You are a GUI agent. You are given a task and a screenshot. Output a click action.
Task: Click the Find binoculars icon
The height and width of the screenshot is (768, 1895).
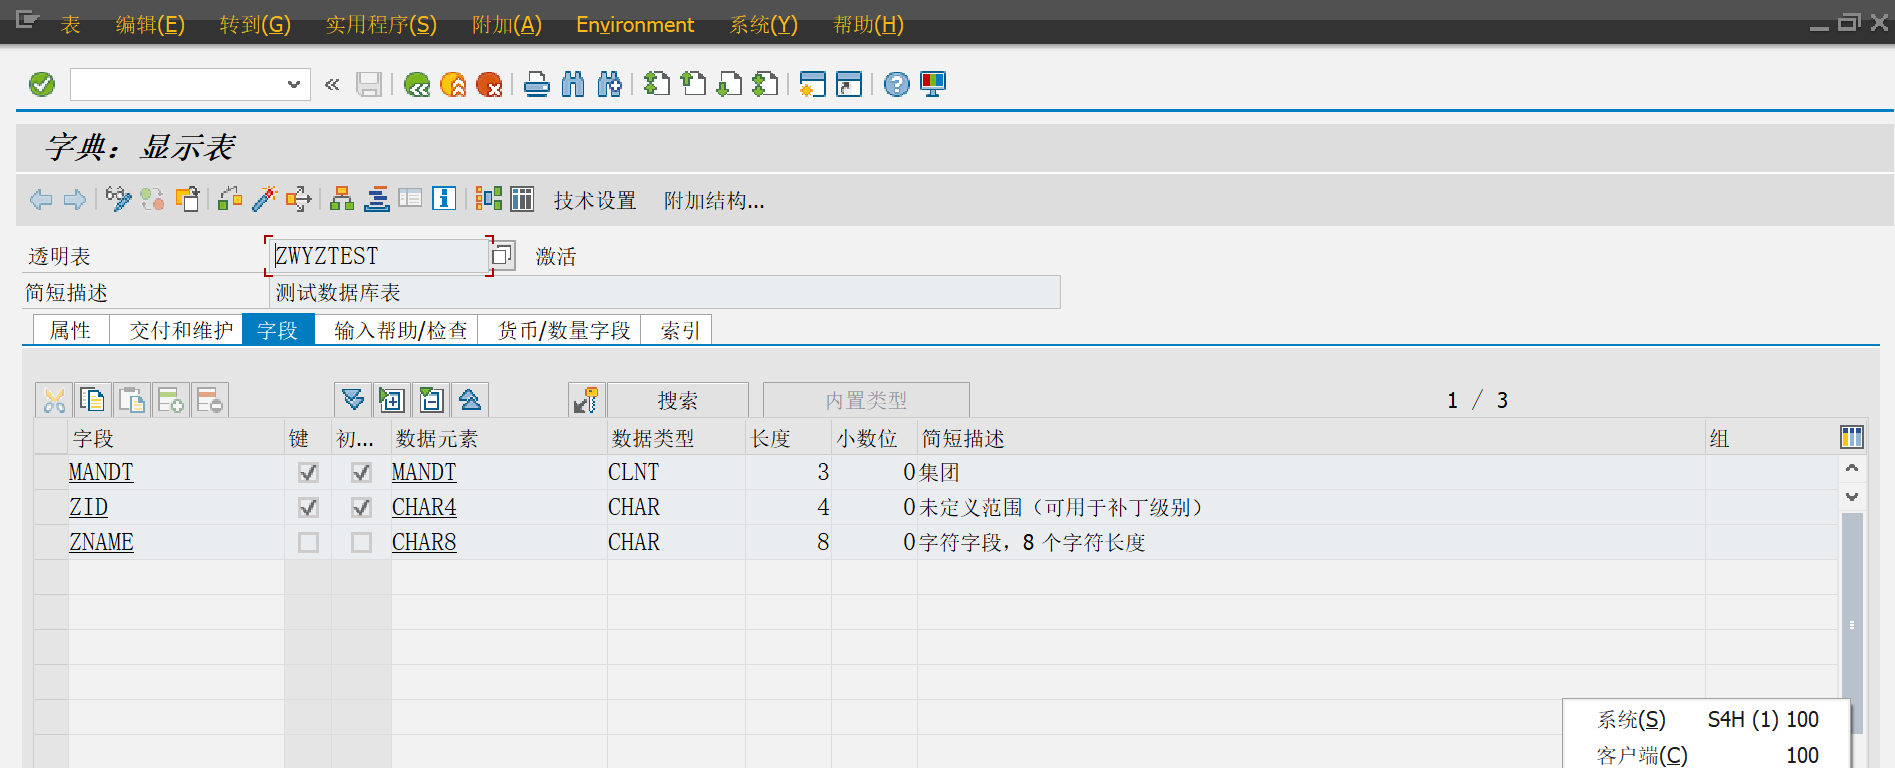point(573,85)
